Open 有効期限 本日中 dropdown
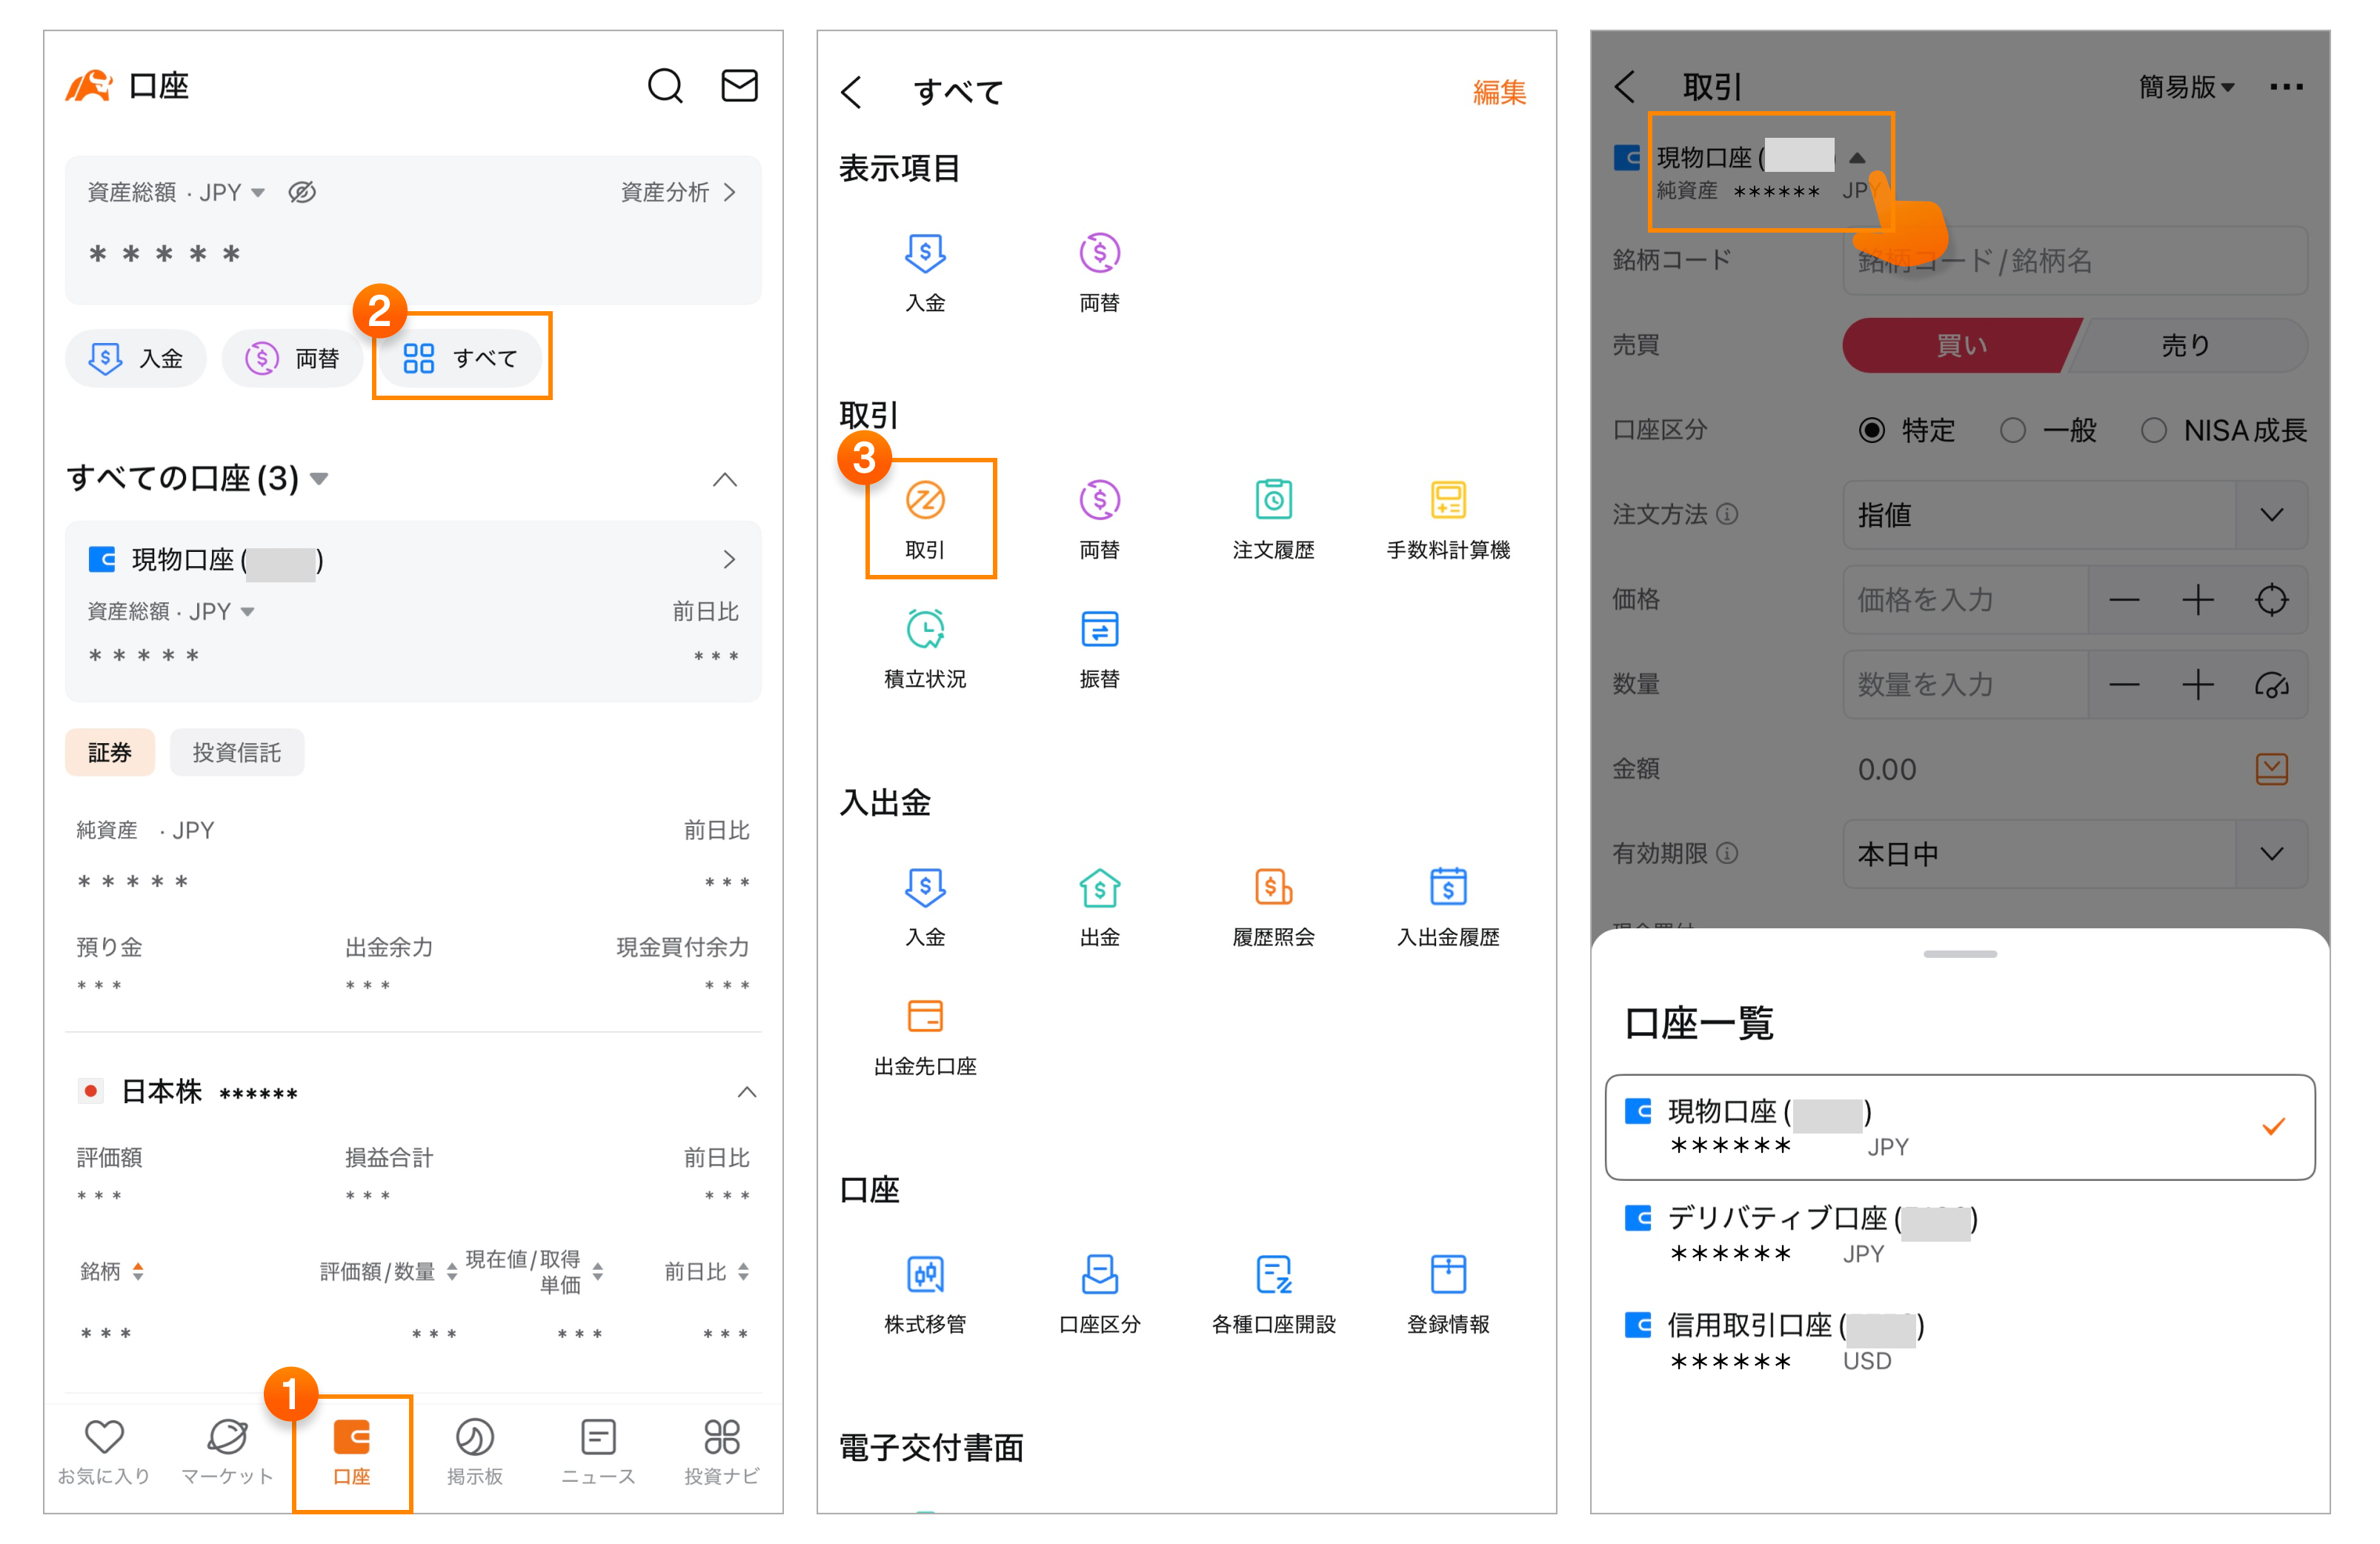The height and width of the screenshot is (1544, 2380). (2075, 854)
